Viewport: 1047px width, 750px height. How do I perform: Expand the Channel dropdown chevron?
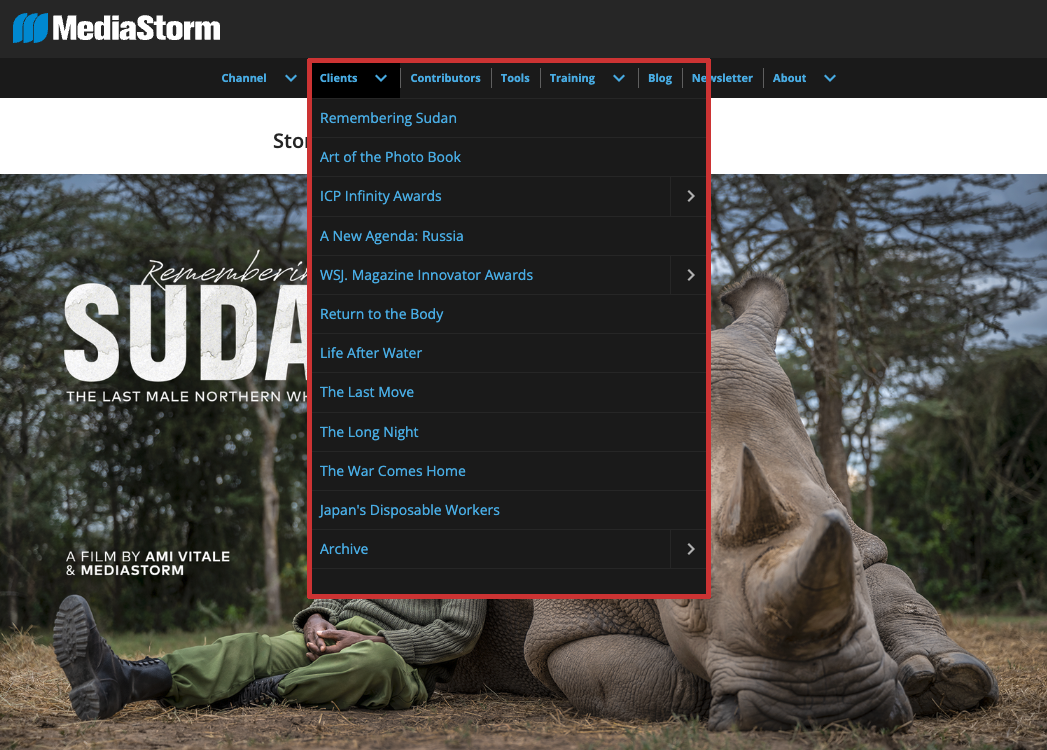click(291, 78)
